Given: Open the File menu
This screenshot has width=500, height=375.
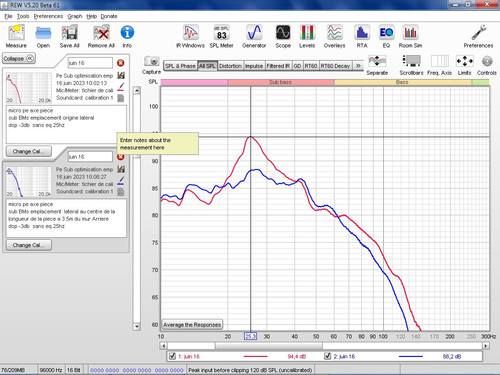Looking at the screenshot, I should (x=9, y=16).
